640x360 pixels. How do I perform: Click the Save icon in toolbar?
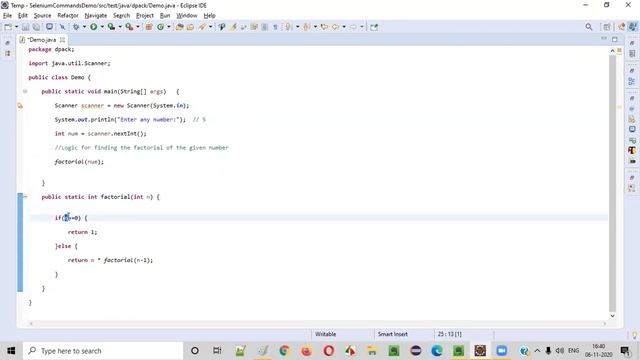click(x=25, y=27)
